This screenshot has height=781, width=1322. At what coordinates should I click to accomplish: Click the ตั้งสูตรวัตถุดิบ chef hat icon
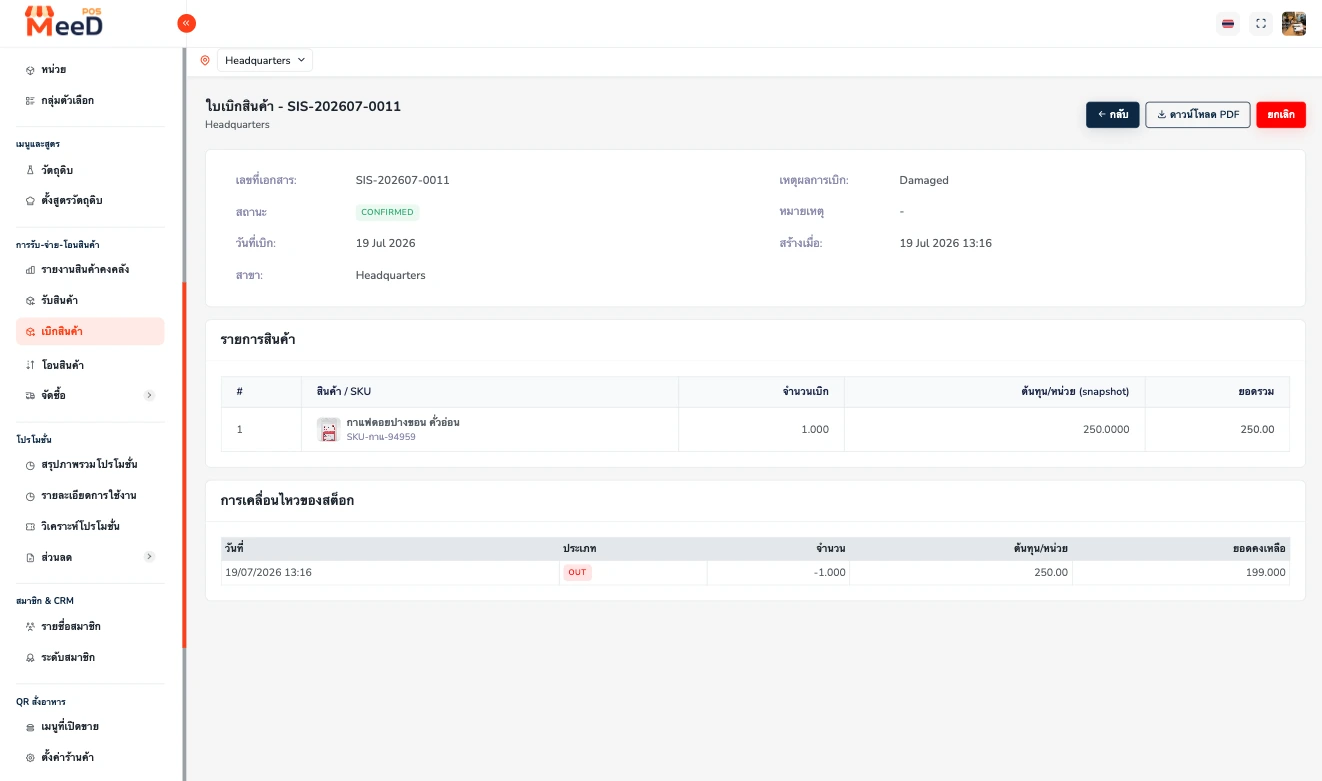pos(30,200)
